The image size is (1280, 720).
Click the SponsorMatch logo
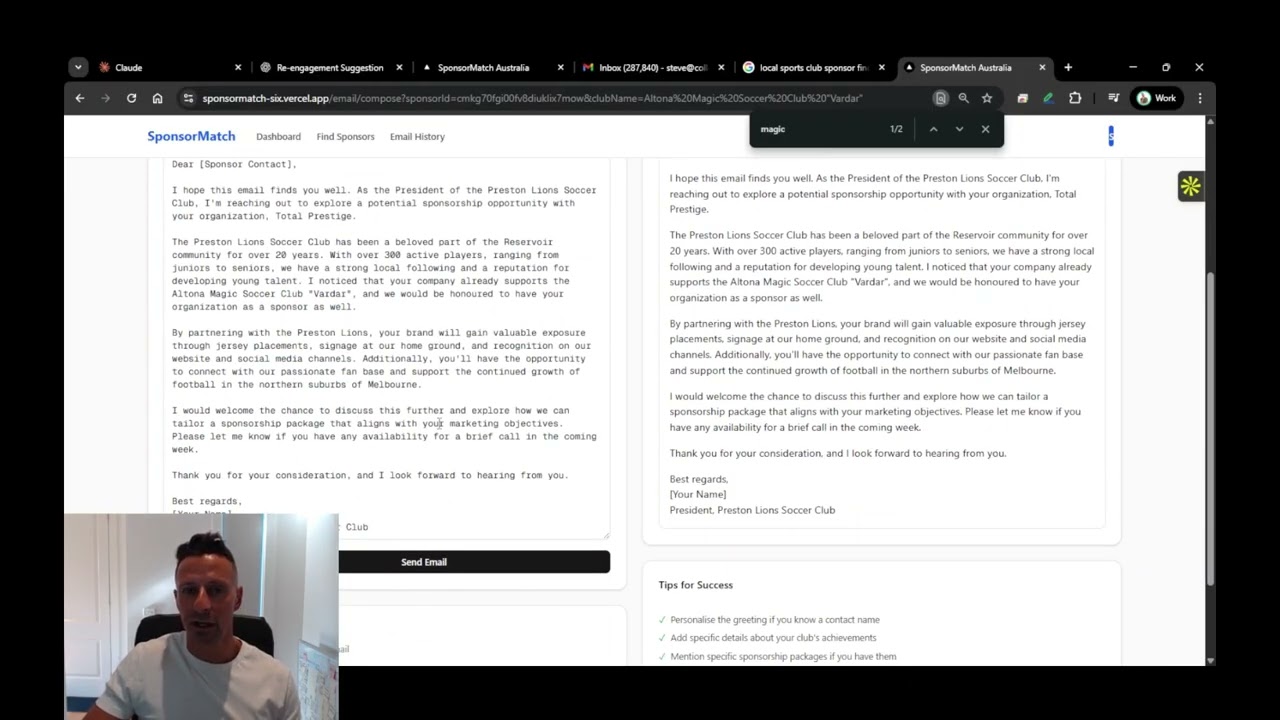191,136
